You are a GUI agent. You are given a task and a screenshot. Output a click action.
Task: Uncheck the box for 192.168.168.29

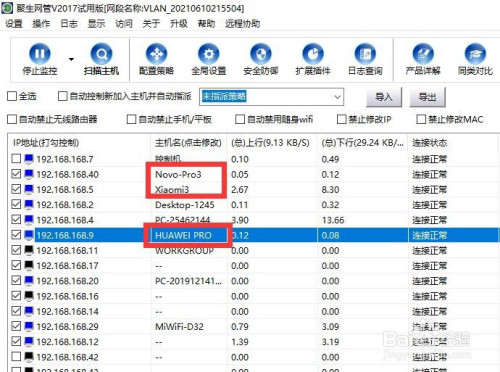click(x=16, y=326)
